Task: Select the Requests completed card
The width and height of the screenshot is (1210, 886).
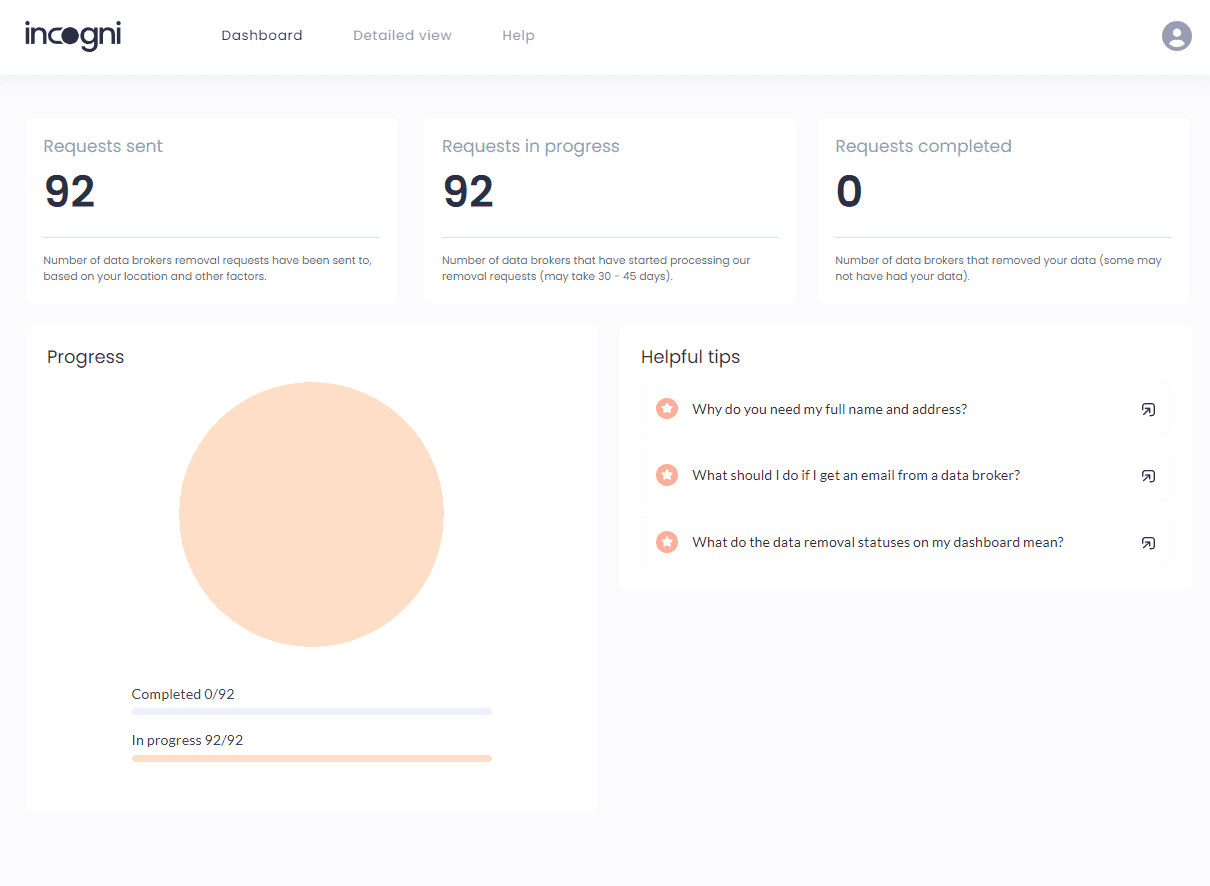Action: pos(1002,210)
